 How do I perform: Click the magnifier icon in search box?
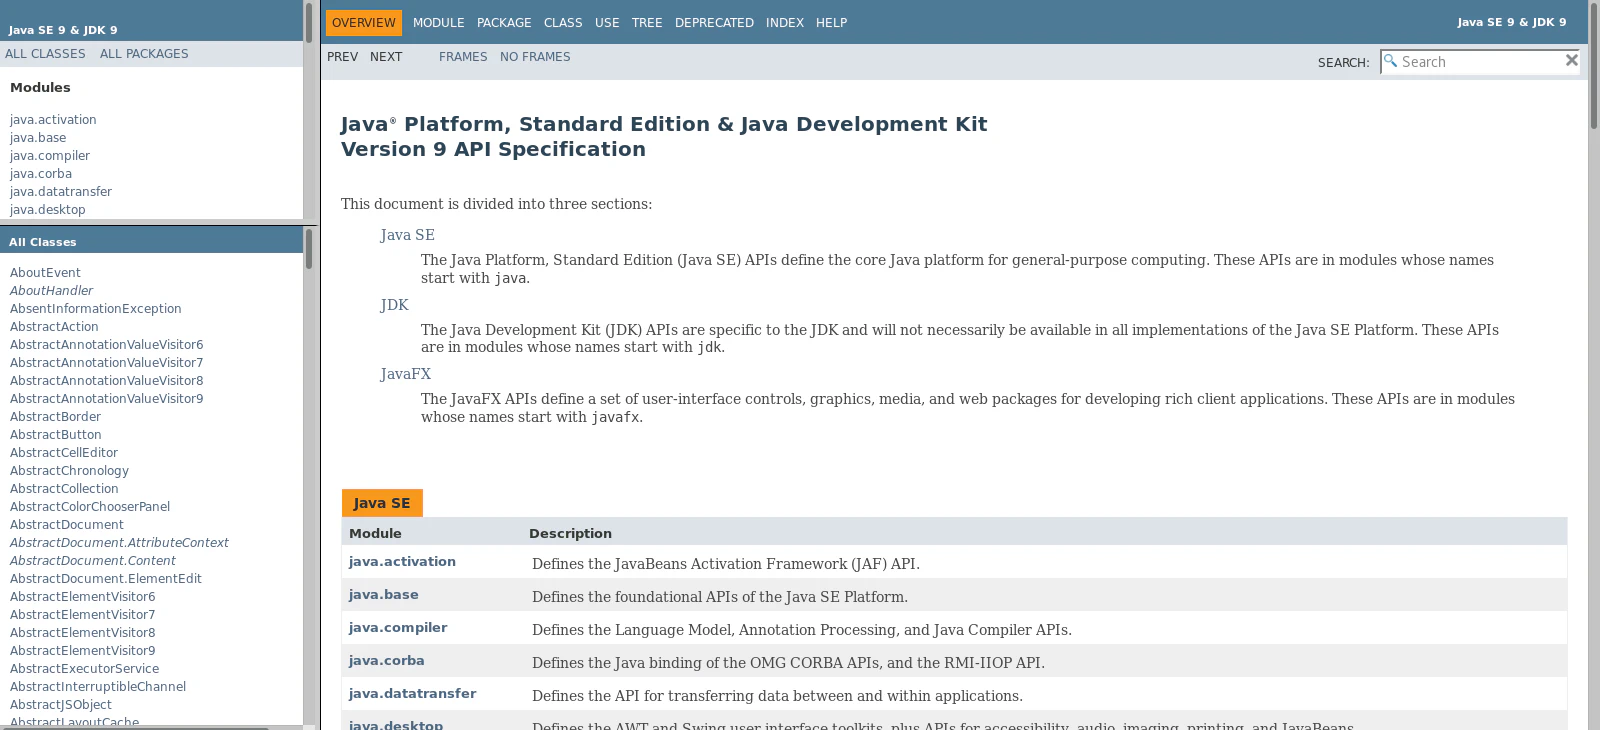(1390, 61)
